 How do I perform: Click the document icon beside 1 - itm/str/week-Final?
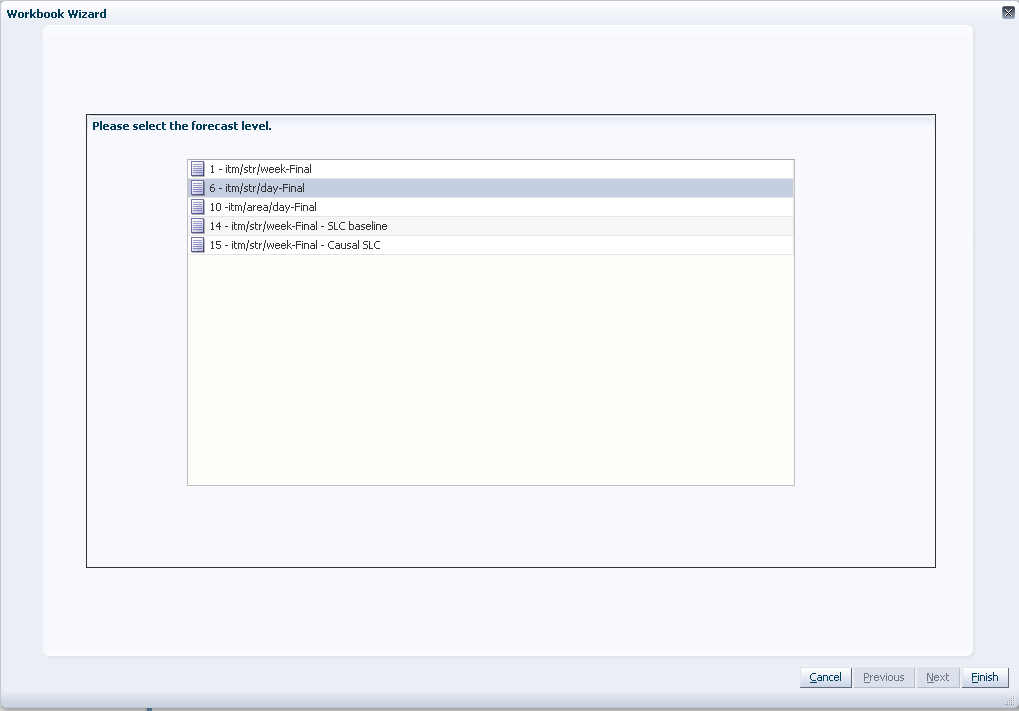pyautogui.click(x=198, y=169)
